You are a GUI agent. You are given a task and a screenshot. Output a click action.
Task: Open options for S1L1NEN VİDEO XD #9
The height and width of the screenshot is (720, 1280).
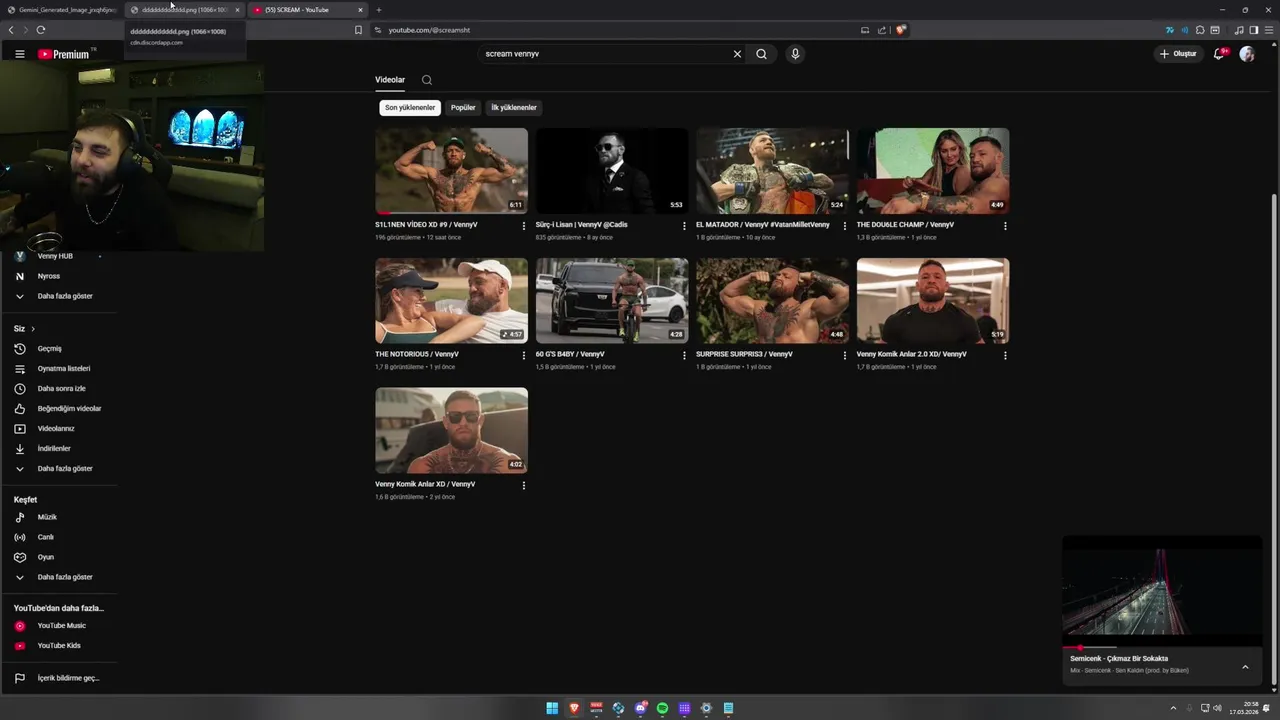[x=524, y=226]
